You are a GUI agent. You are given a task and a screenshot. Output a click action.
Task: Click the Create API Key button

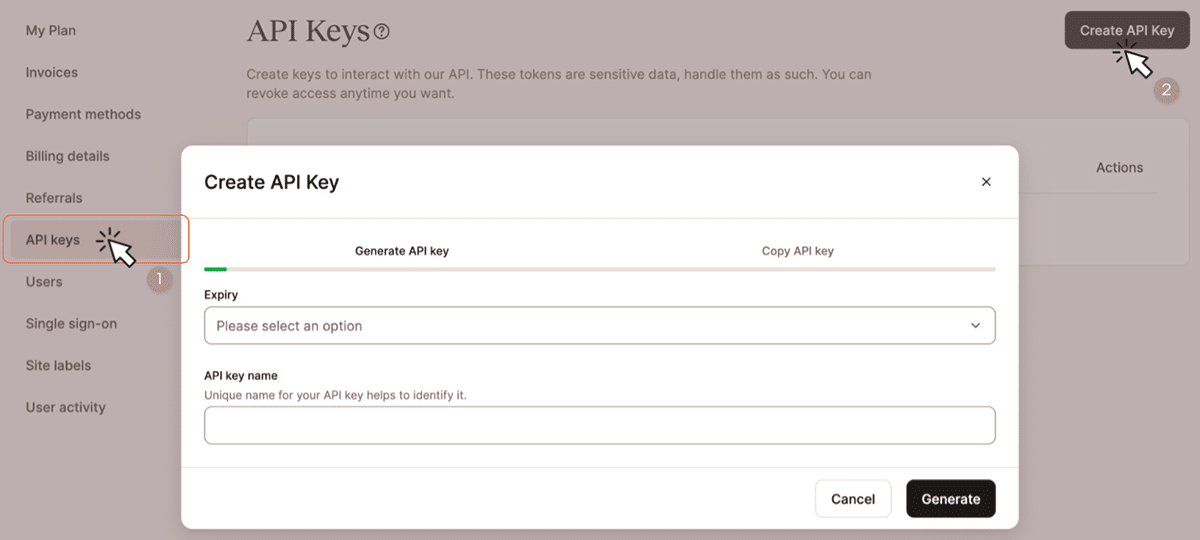[1127, 31]
